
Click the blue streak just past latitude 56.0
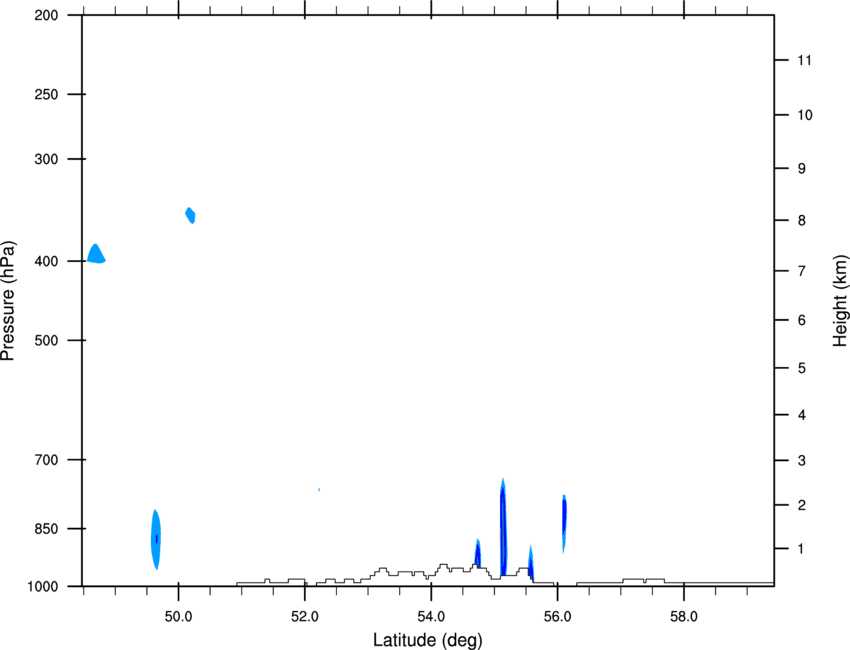[x=564, y=523]
